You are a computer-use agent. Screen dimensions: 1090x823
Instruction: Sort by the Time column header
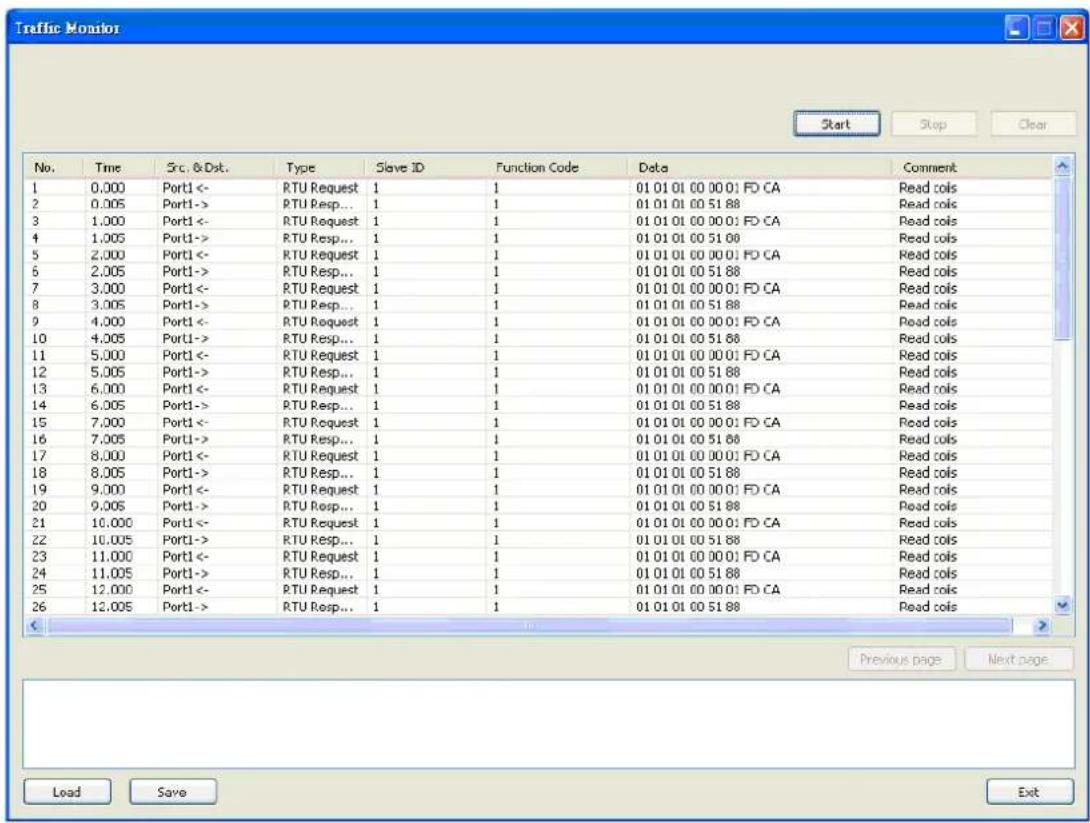(x=118, y=168)
